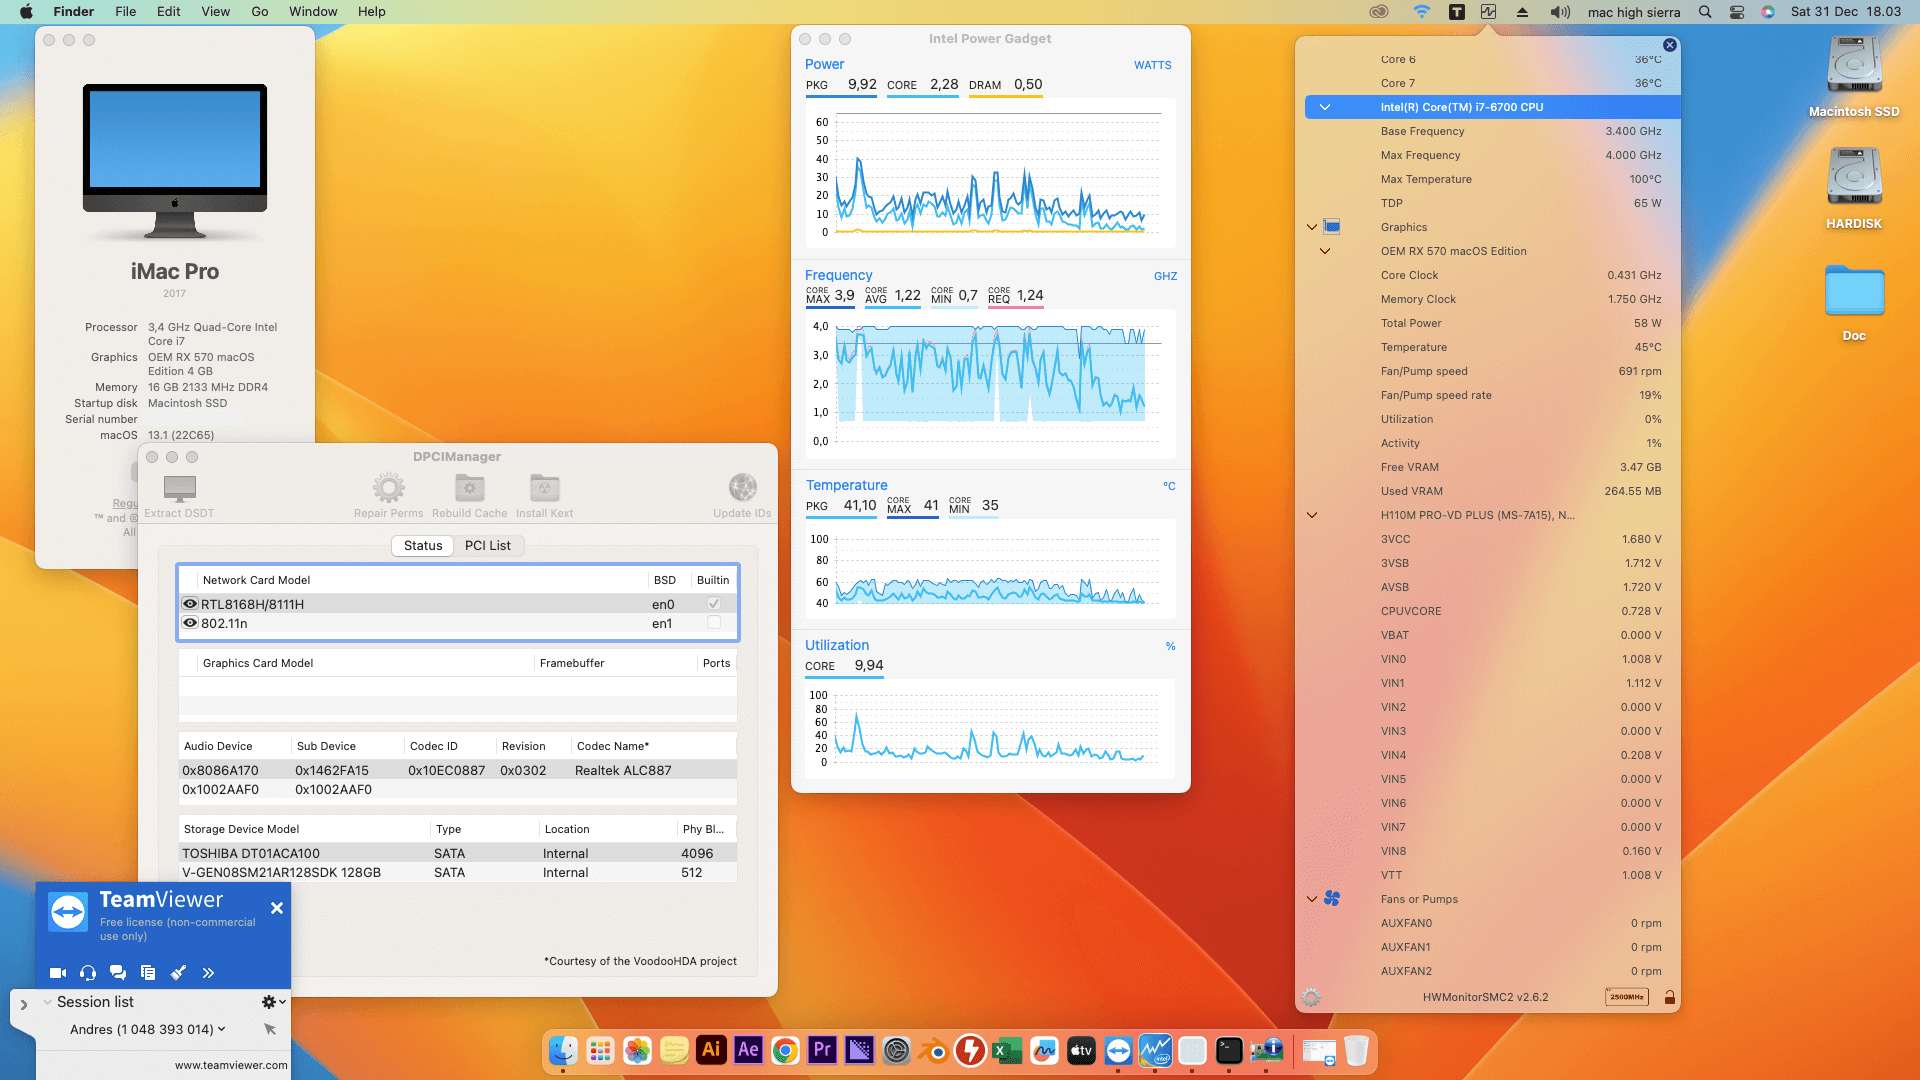1920x1080 pixels.
Task: Open the Andres session dropdown arrow
Action: click(x=222, y=1029)
